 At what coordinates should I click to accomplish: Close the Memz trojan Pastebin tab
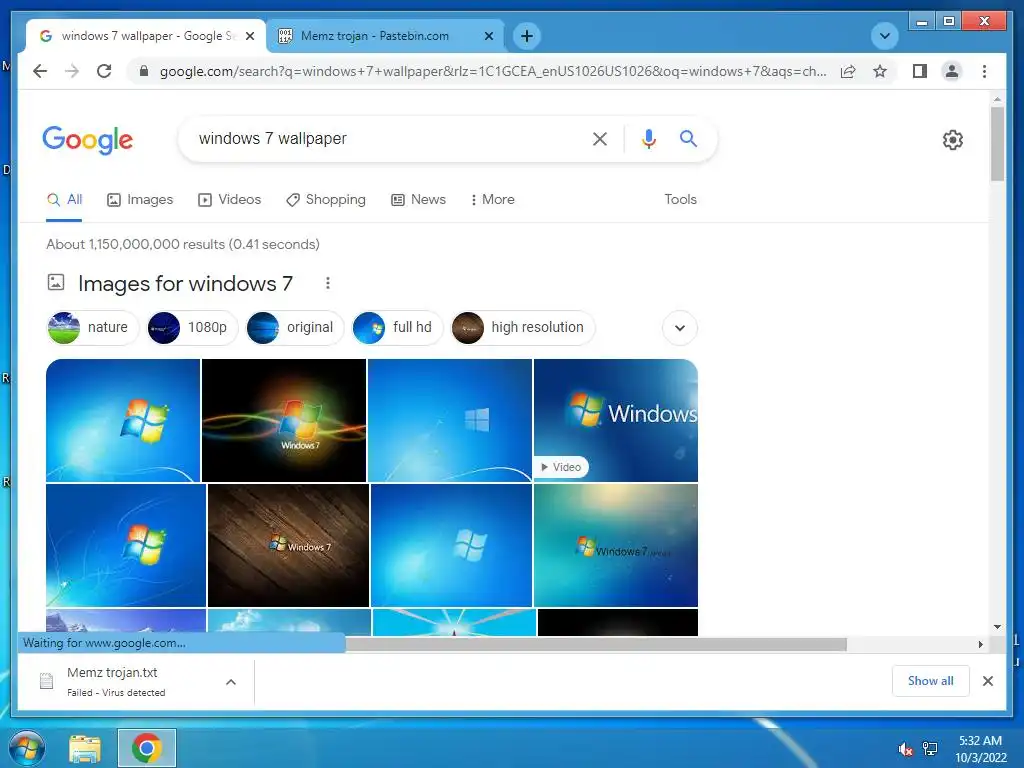488,36
